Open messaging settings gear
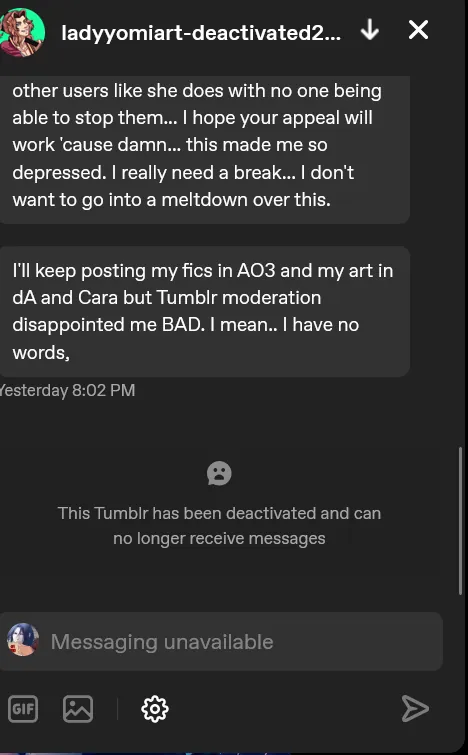The width and height of the screenshot is (468, 755). click(x=155, y=709)
